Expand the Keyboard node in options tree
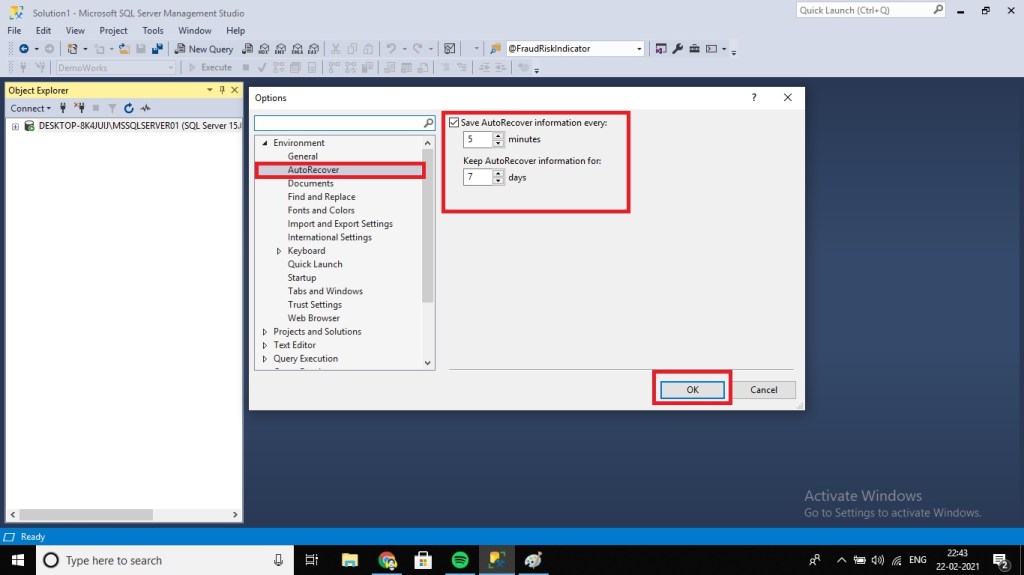The width and height of the screenshot is (1024, 575). tap(279, 251)
